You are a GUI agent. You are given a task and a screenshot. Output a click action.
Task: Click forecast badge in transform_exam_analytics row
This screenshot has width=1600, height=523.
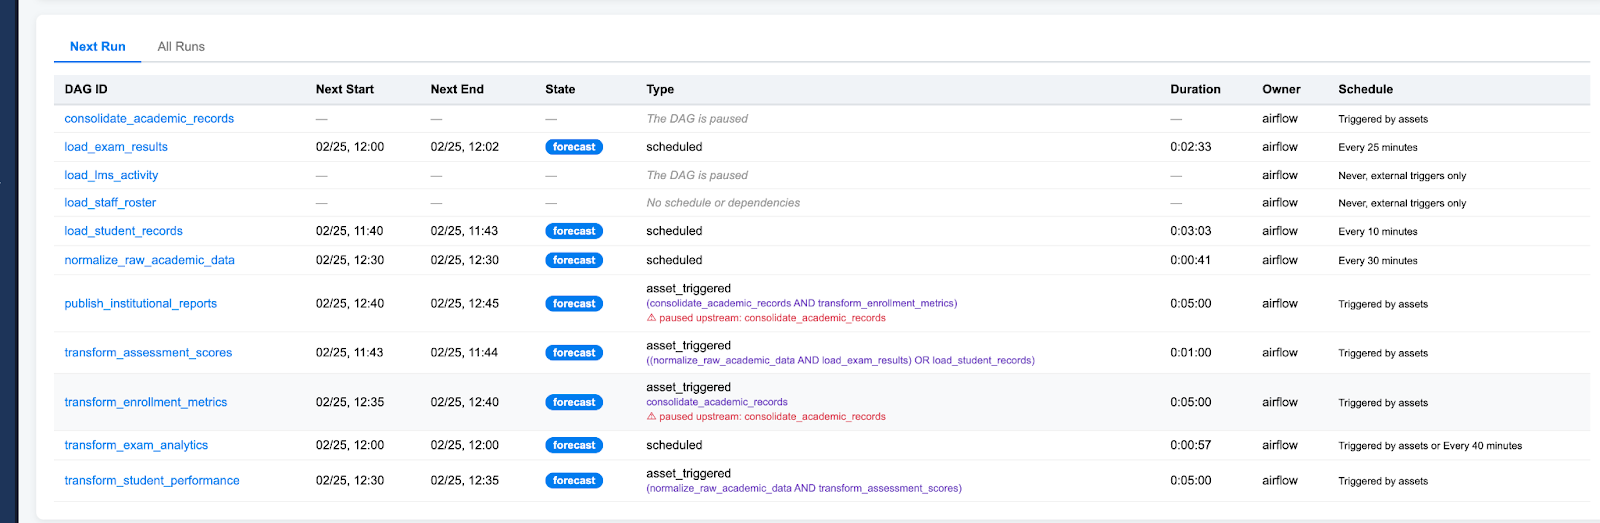pos(574,445)
